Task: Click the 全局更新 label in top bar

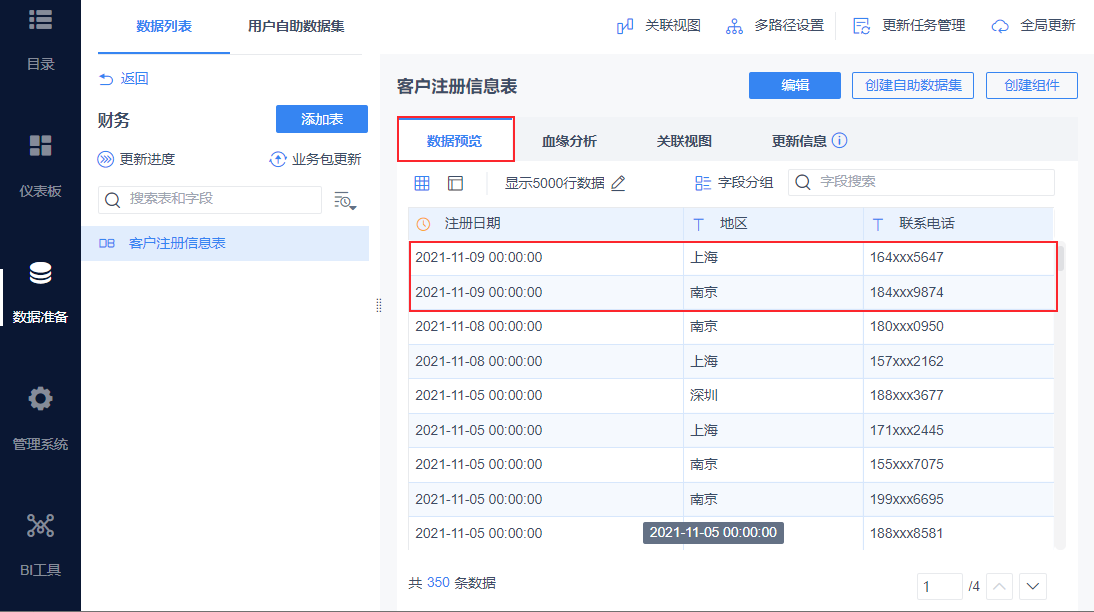Action: [x=1047, y=26]
